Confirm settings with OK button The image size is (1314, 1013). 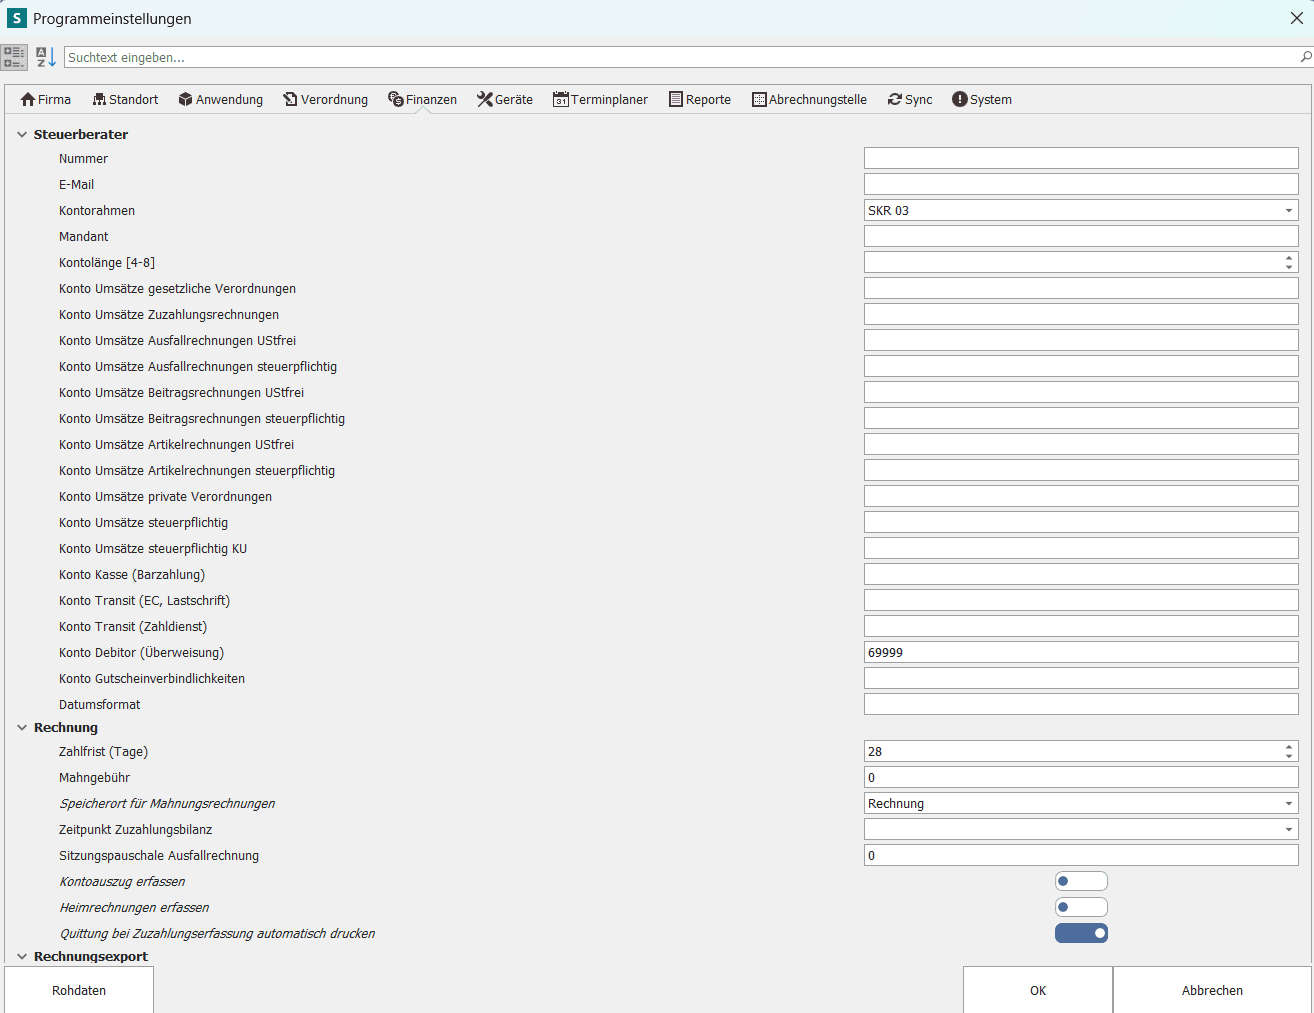pyautogui.click(x=1038, y=990)
